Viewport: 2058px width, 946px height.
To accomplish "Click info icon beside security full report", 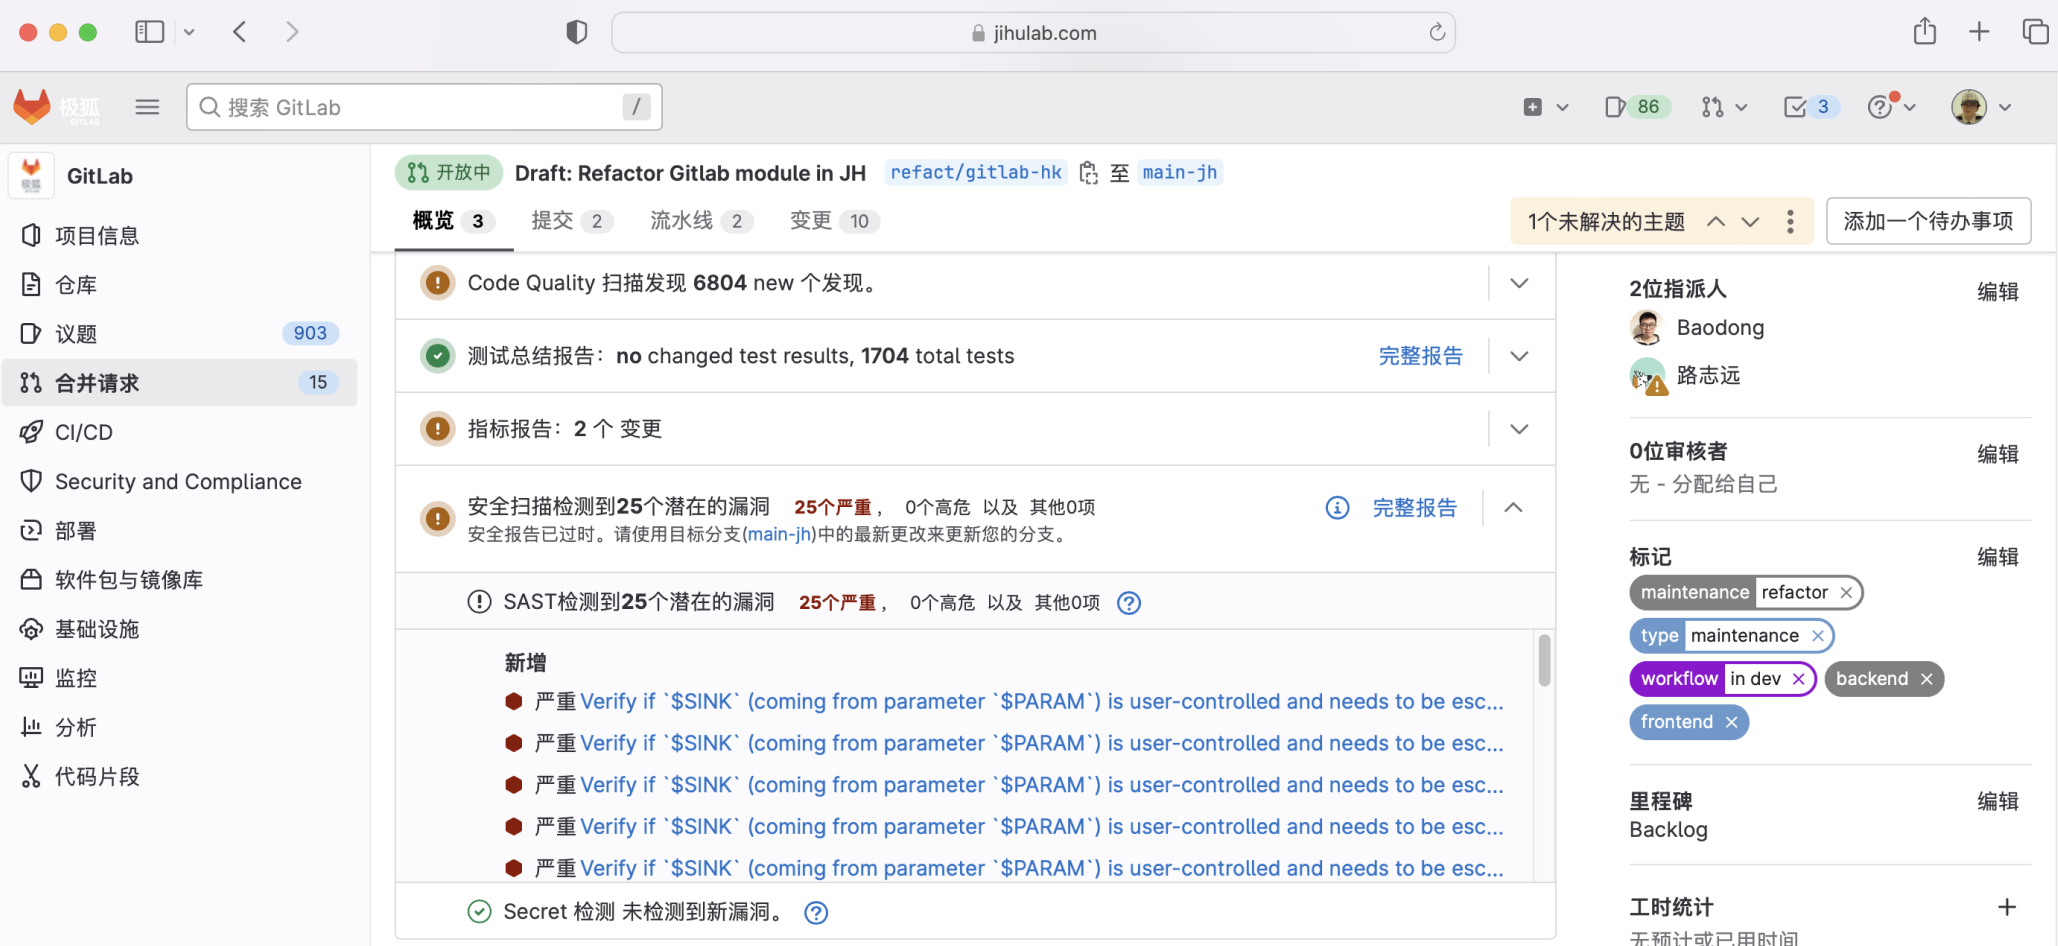I will point(1337,508).
